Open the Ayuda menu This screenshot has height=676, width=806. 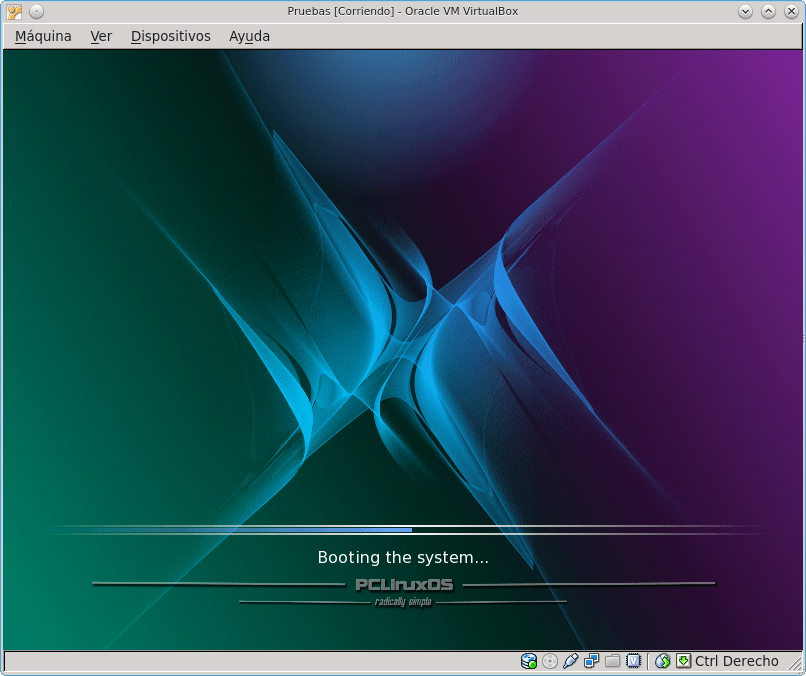coord(249,36)
